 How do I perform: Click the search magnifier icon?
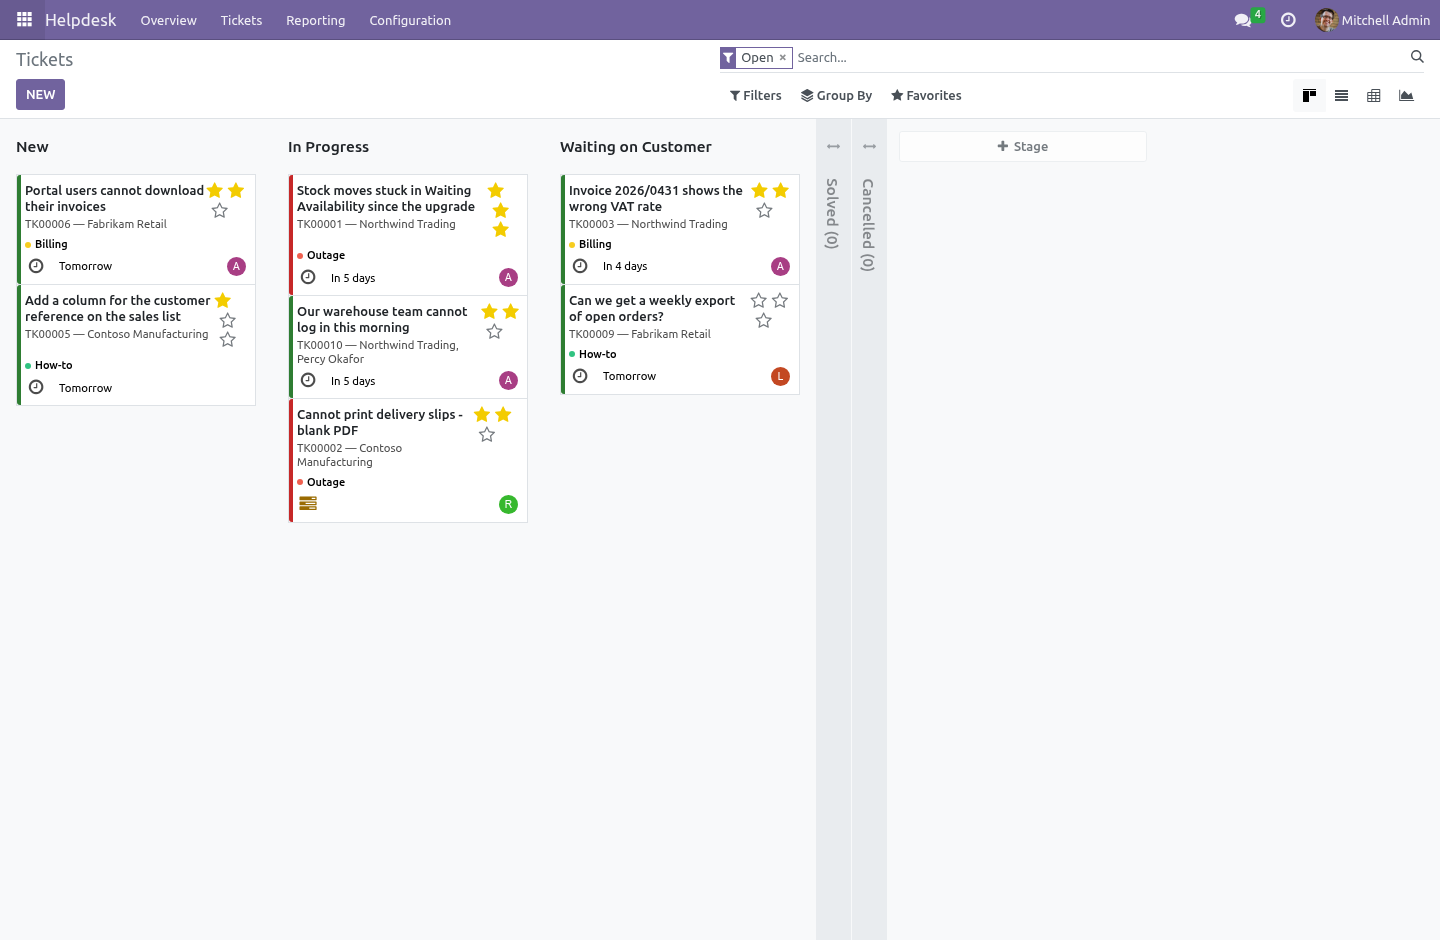[1417, 57]
